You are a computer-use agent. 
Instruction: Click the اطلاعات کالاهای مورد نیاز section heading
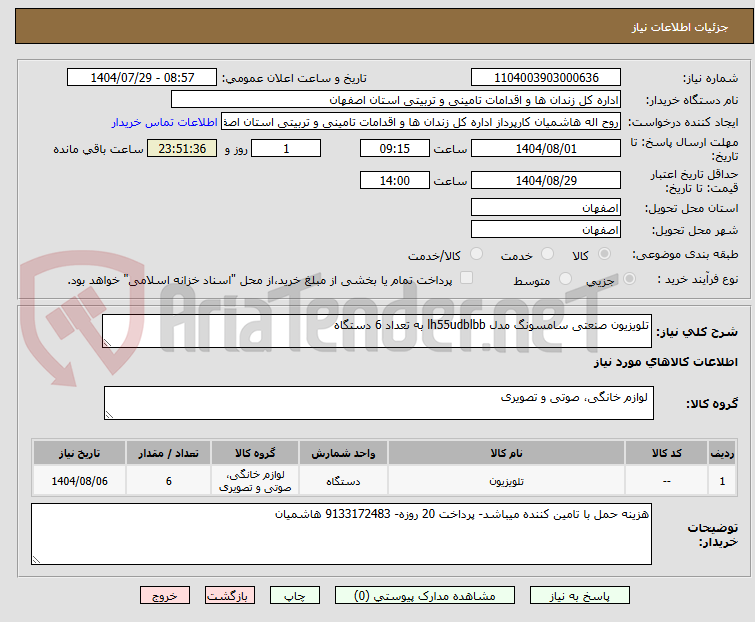tap(665, 362)
